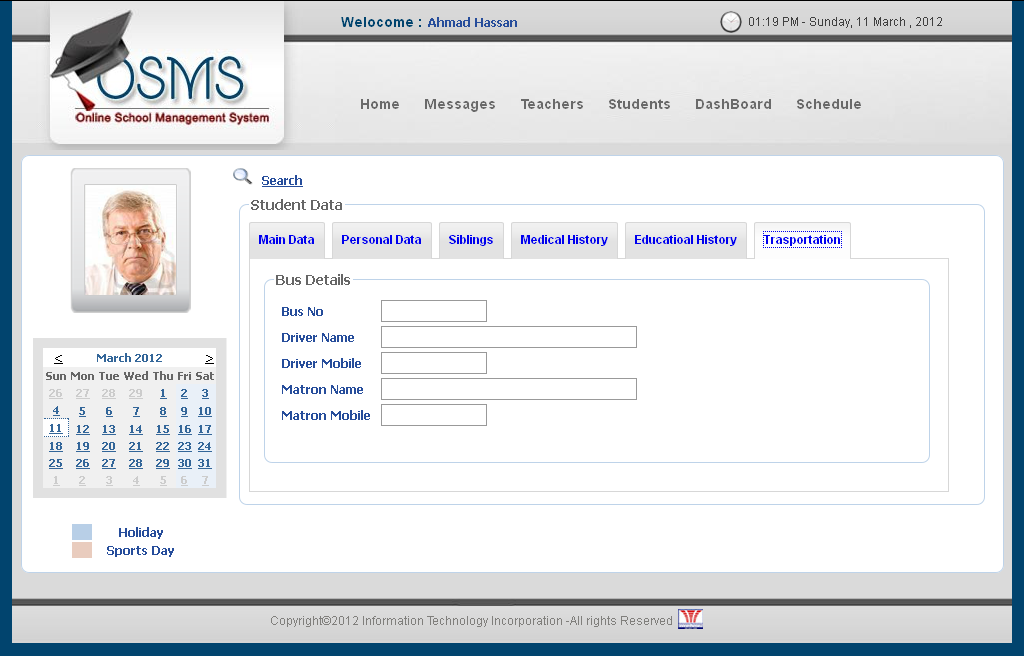1024x656 pixels.
Task: Click the user profile photo
Action: click(x=131, y=240)
